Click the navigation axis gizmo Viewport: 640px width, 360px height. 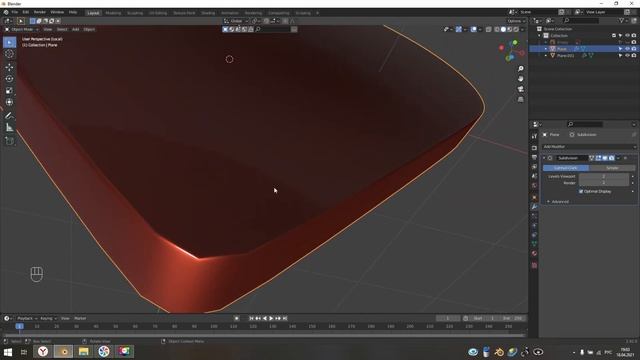(511, 51)
